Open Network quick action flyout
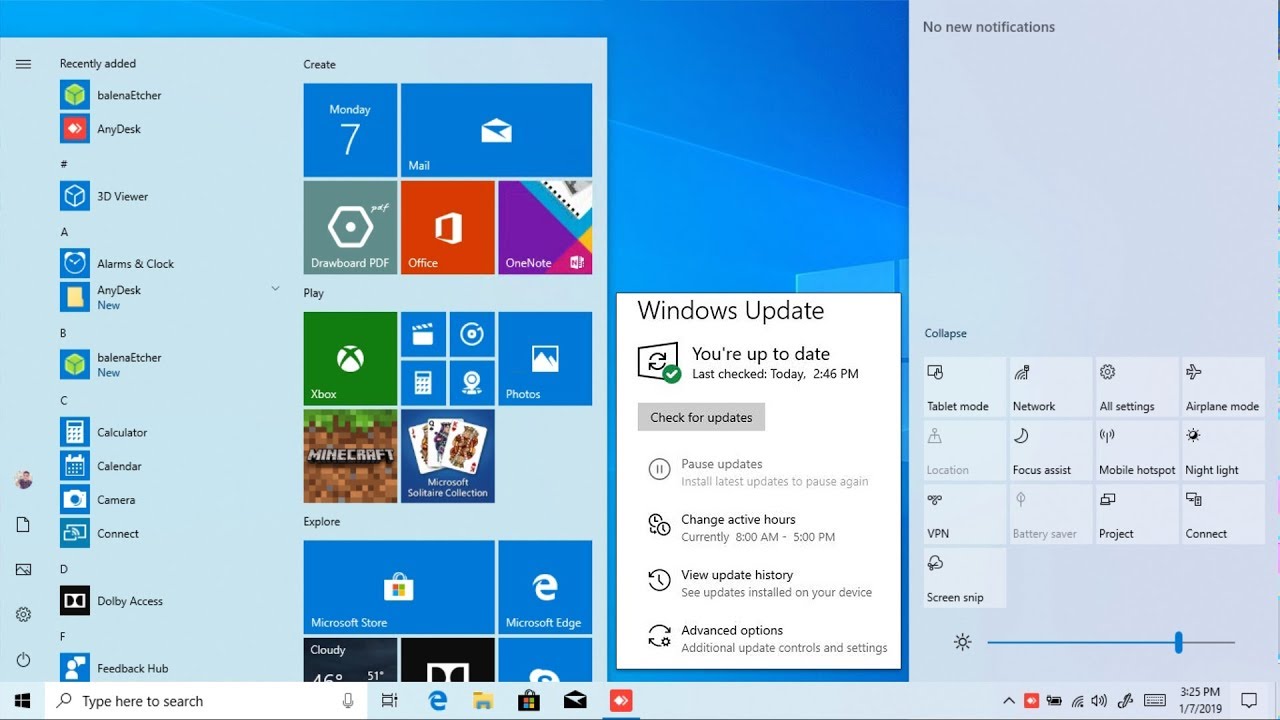 1051,387
